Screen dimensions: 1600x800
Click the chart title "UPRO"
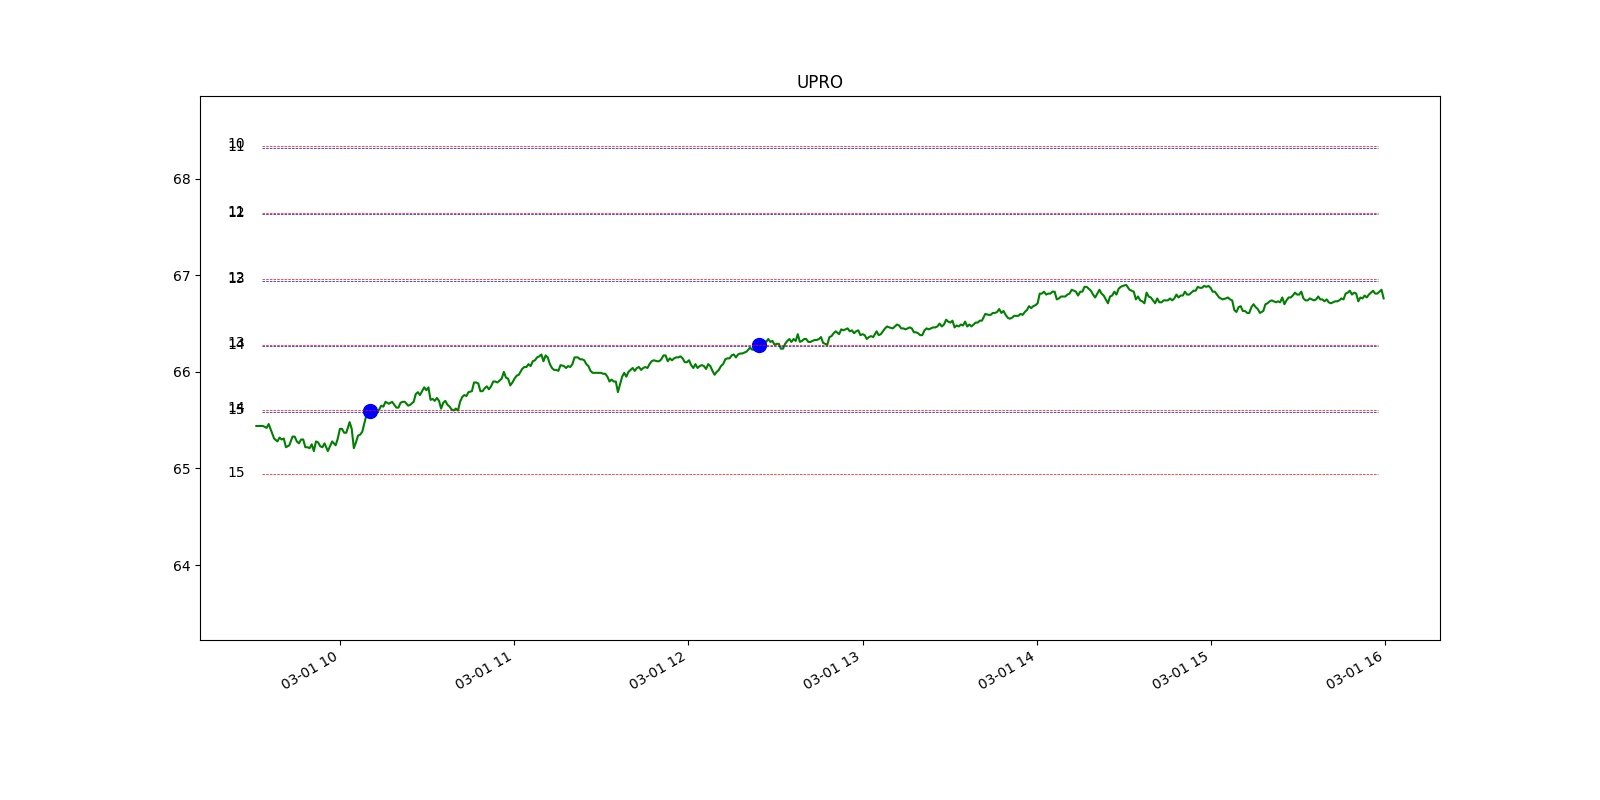(x=819, y=82)
